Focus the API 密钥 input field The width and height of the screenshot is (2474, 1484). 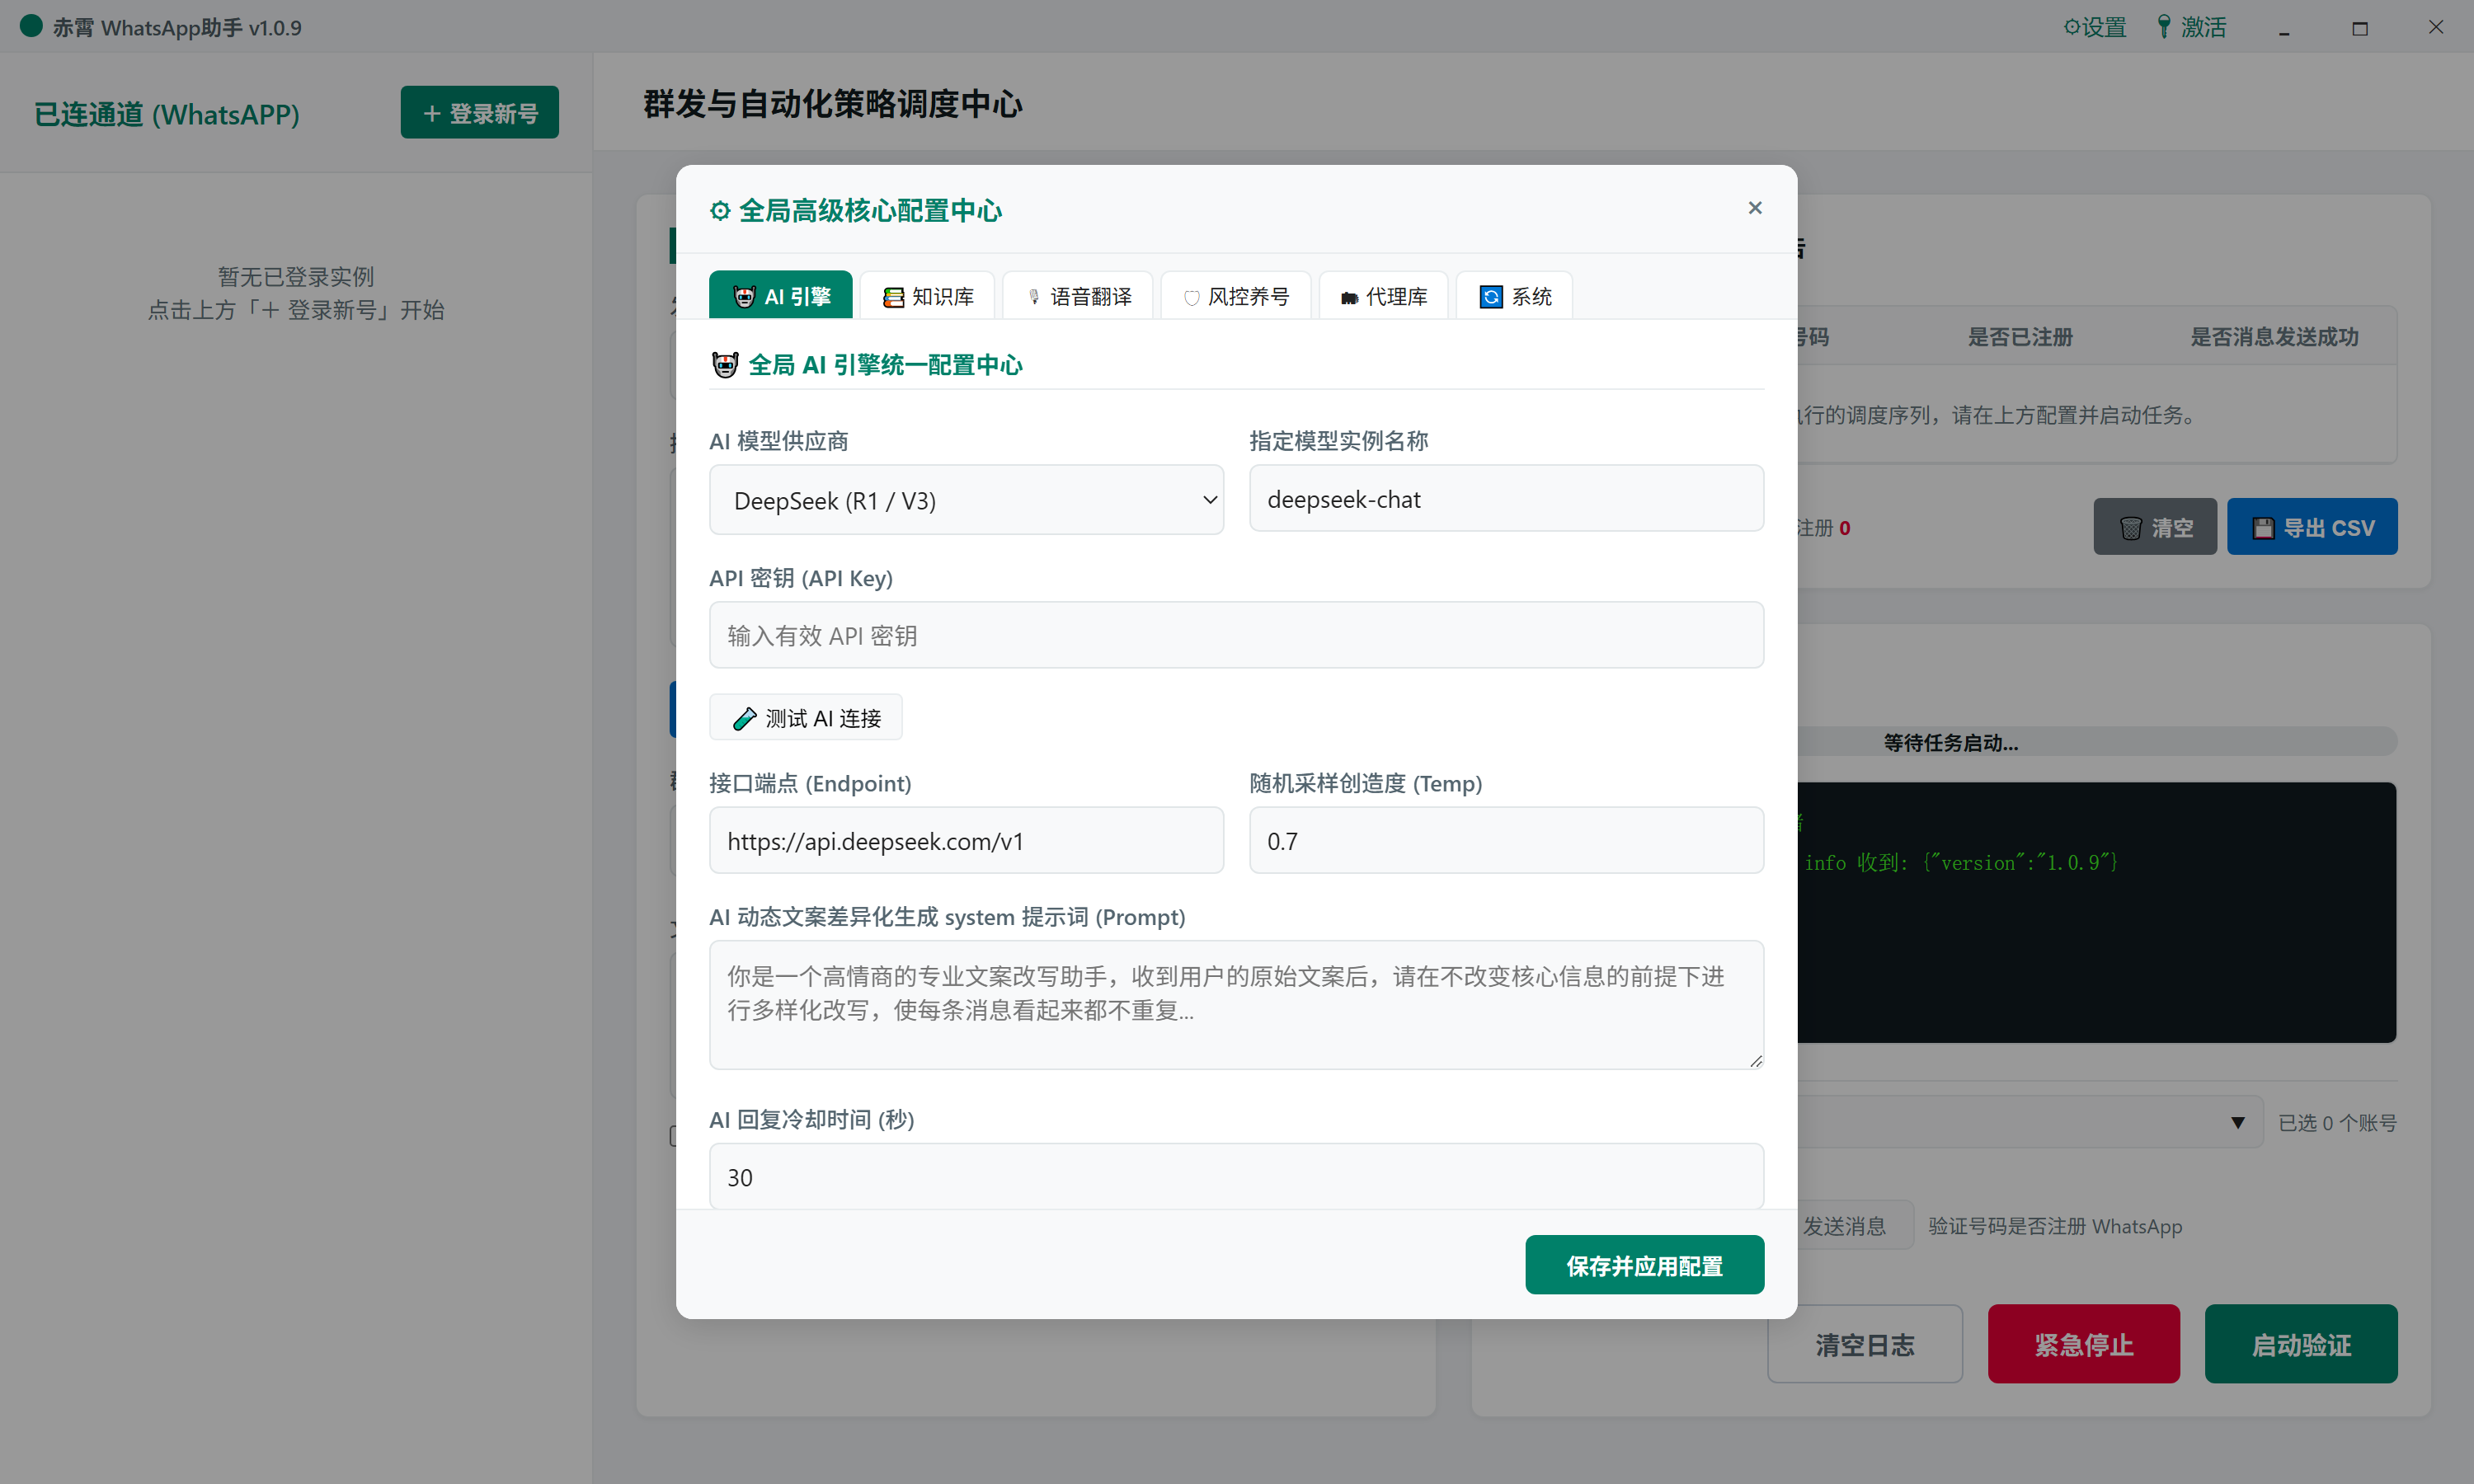[x=1236, y=635]
